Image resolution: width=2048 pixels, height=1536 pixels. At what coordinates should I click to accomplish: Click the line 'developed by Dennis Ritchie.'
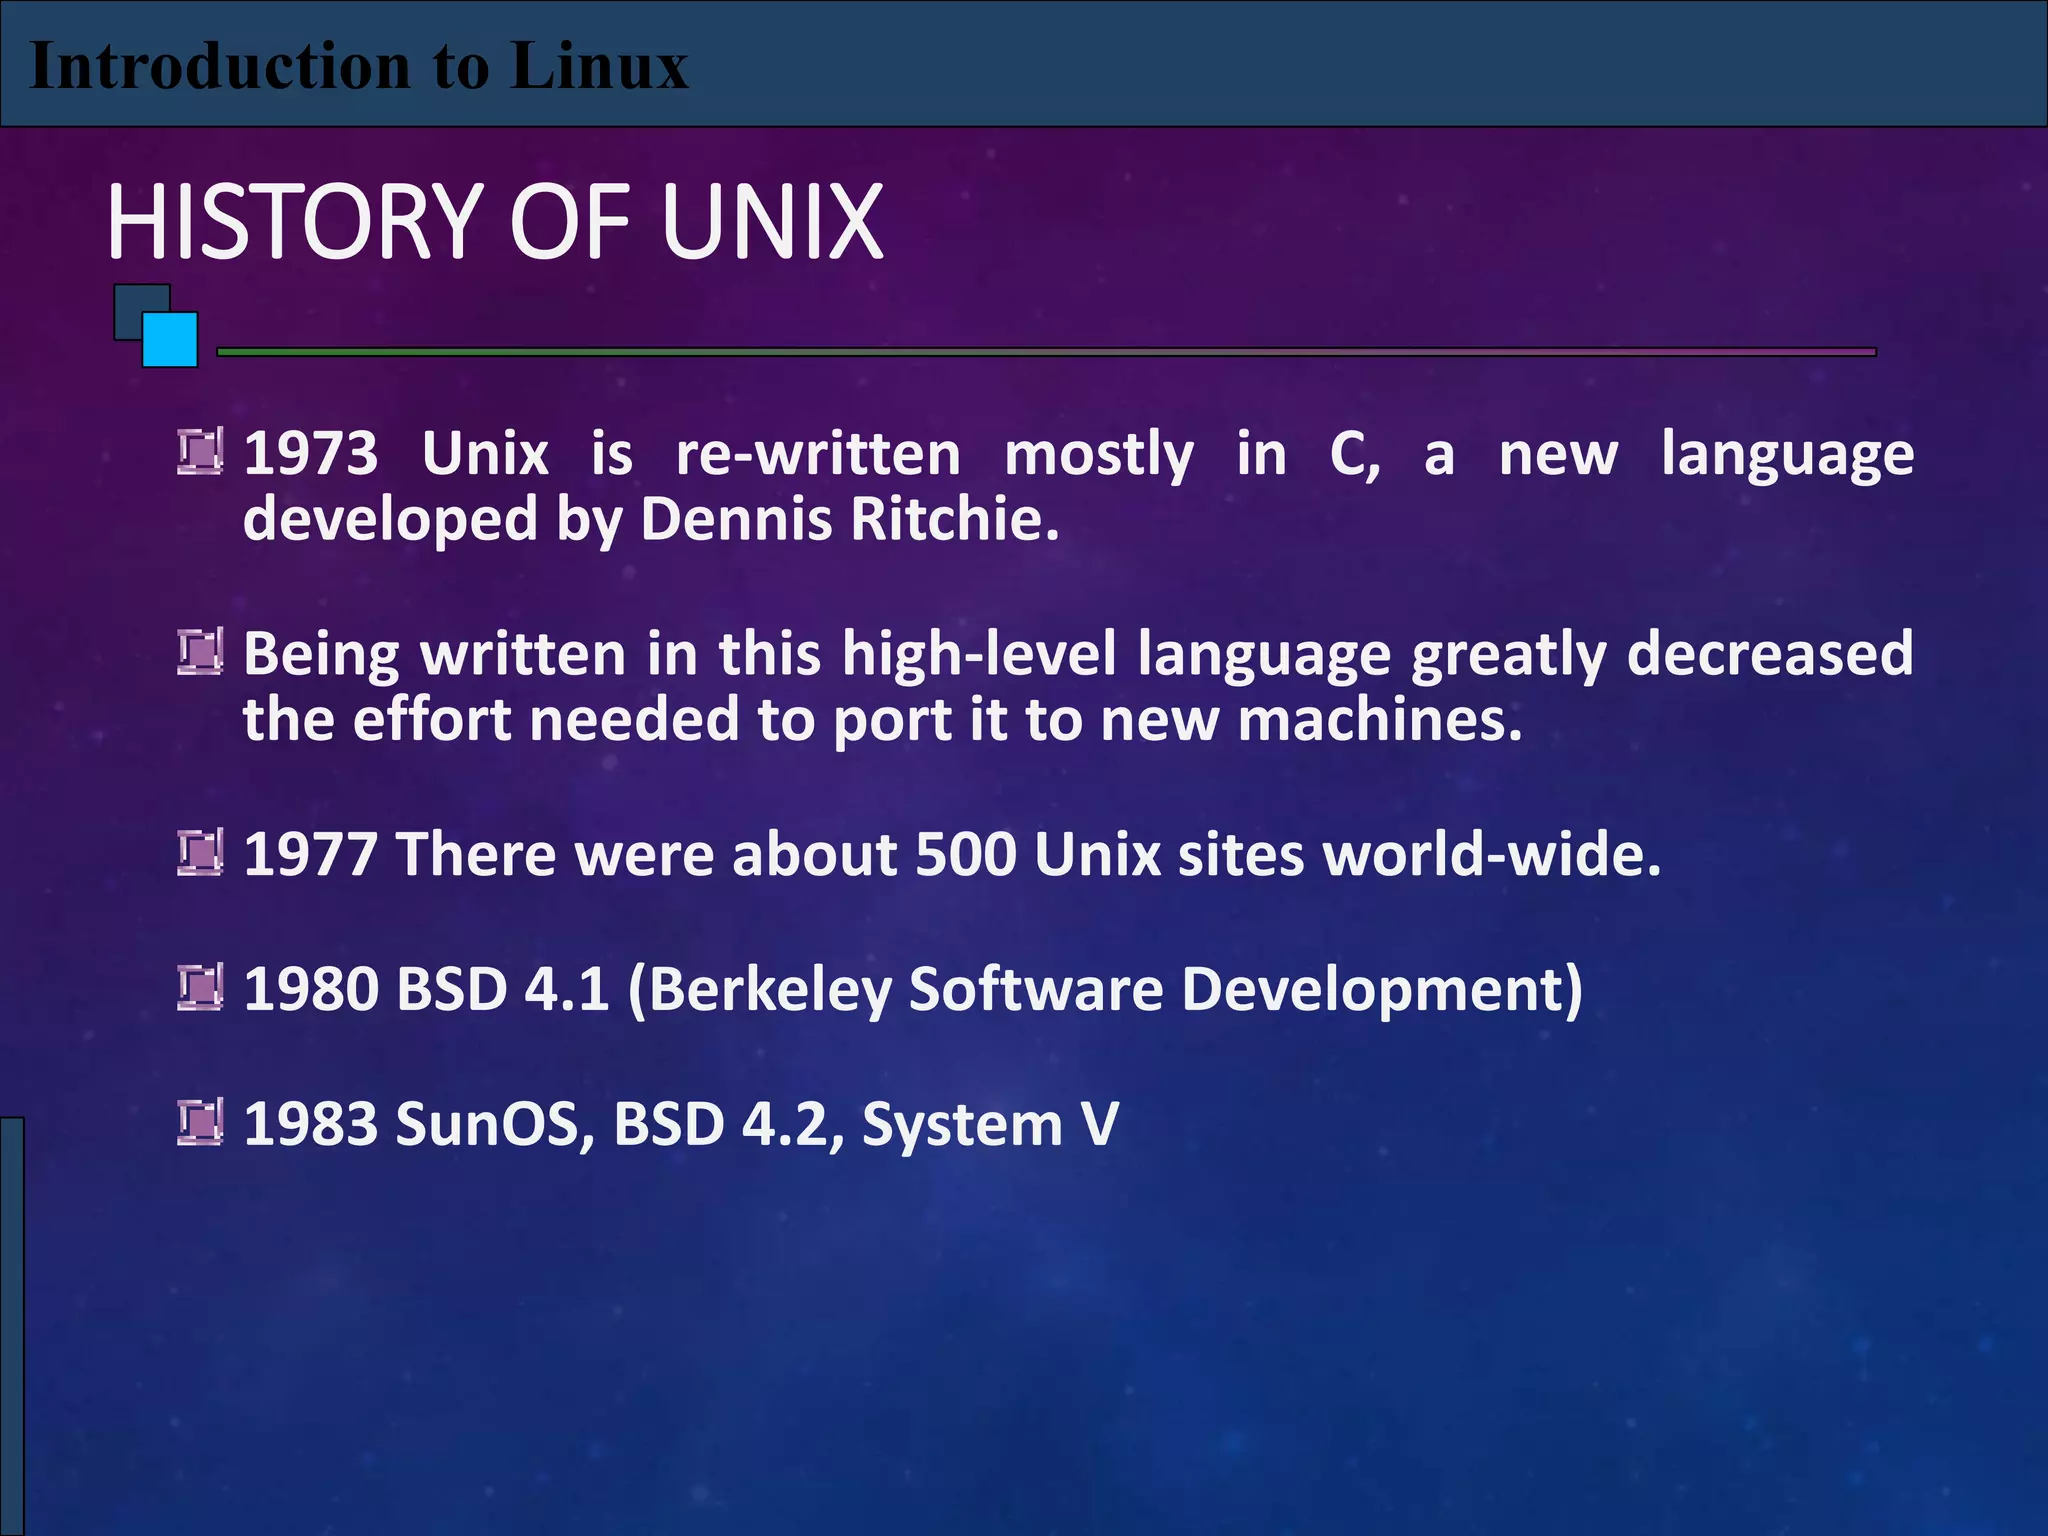pyautogui.click(x=651, y=520)
